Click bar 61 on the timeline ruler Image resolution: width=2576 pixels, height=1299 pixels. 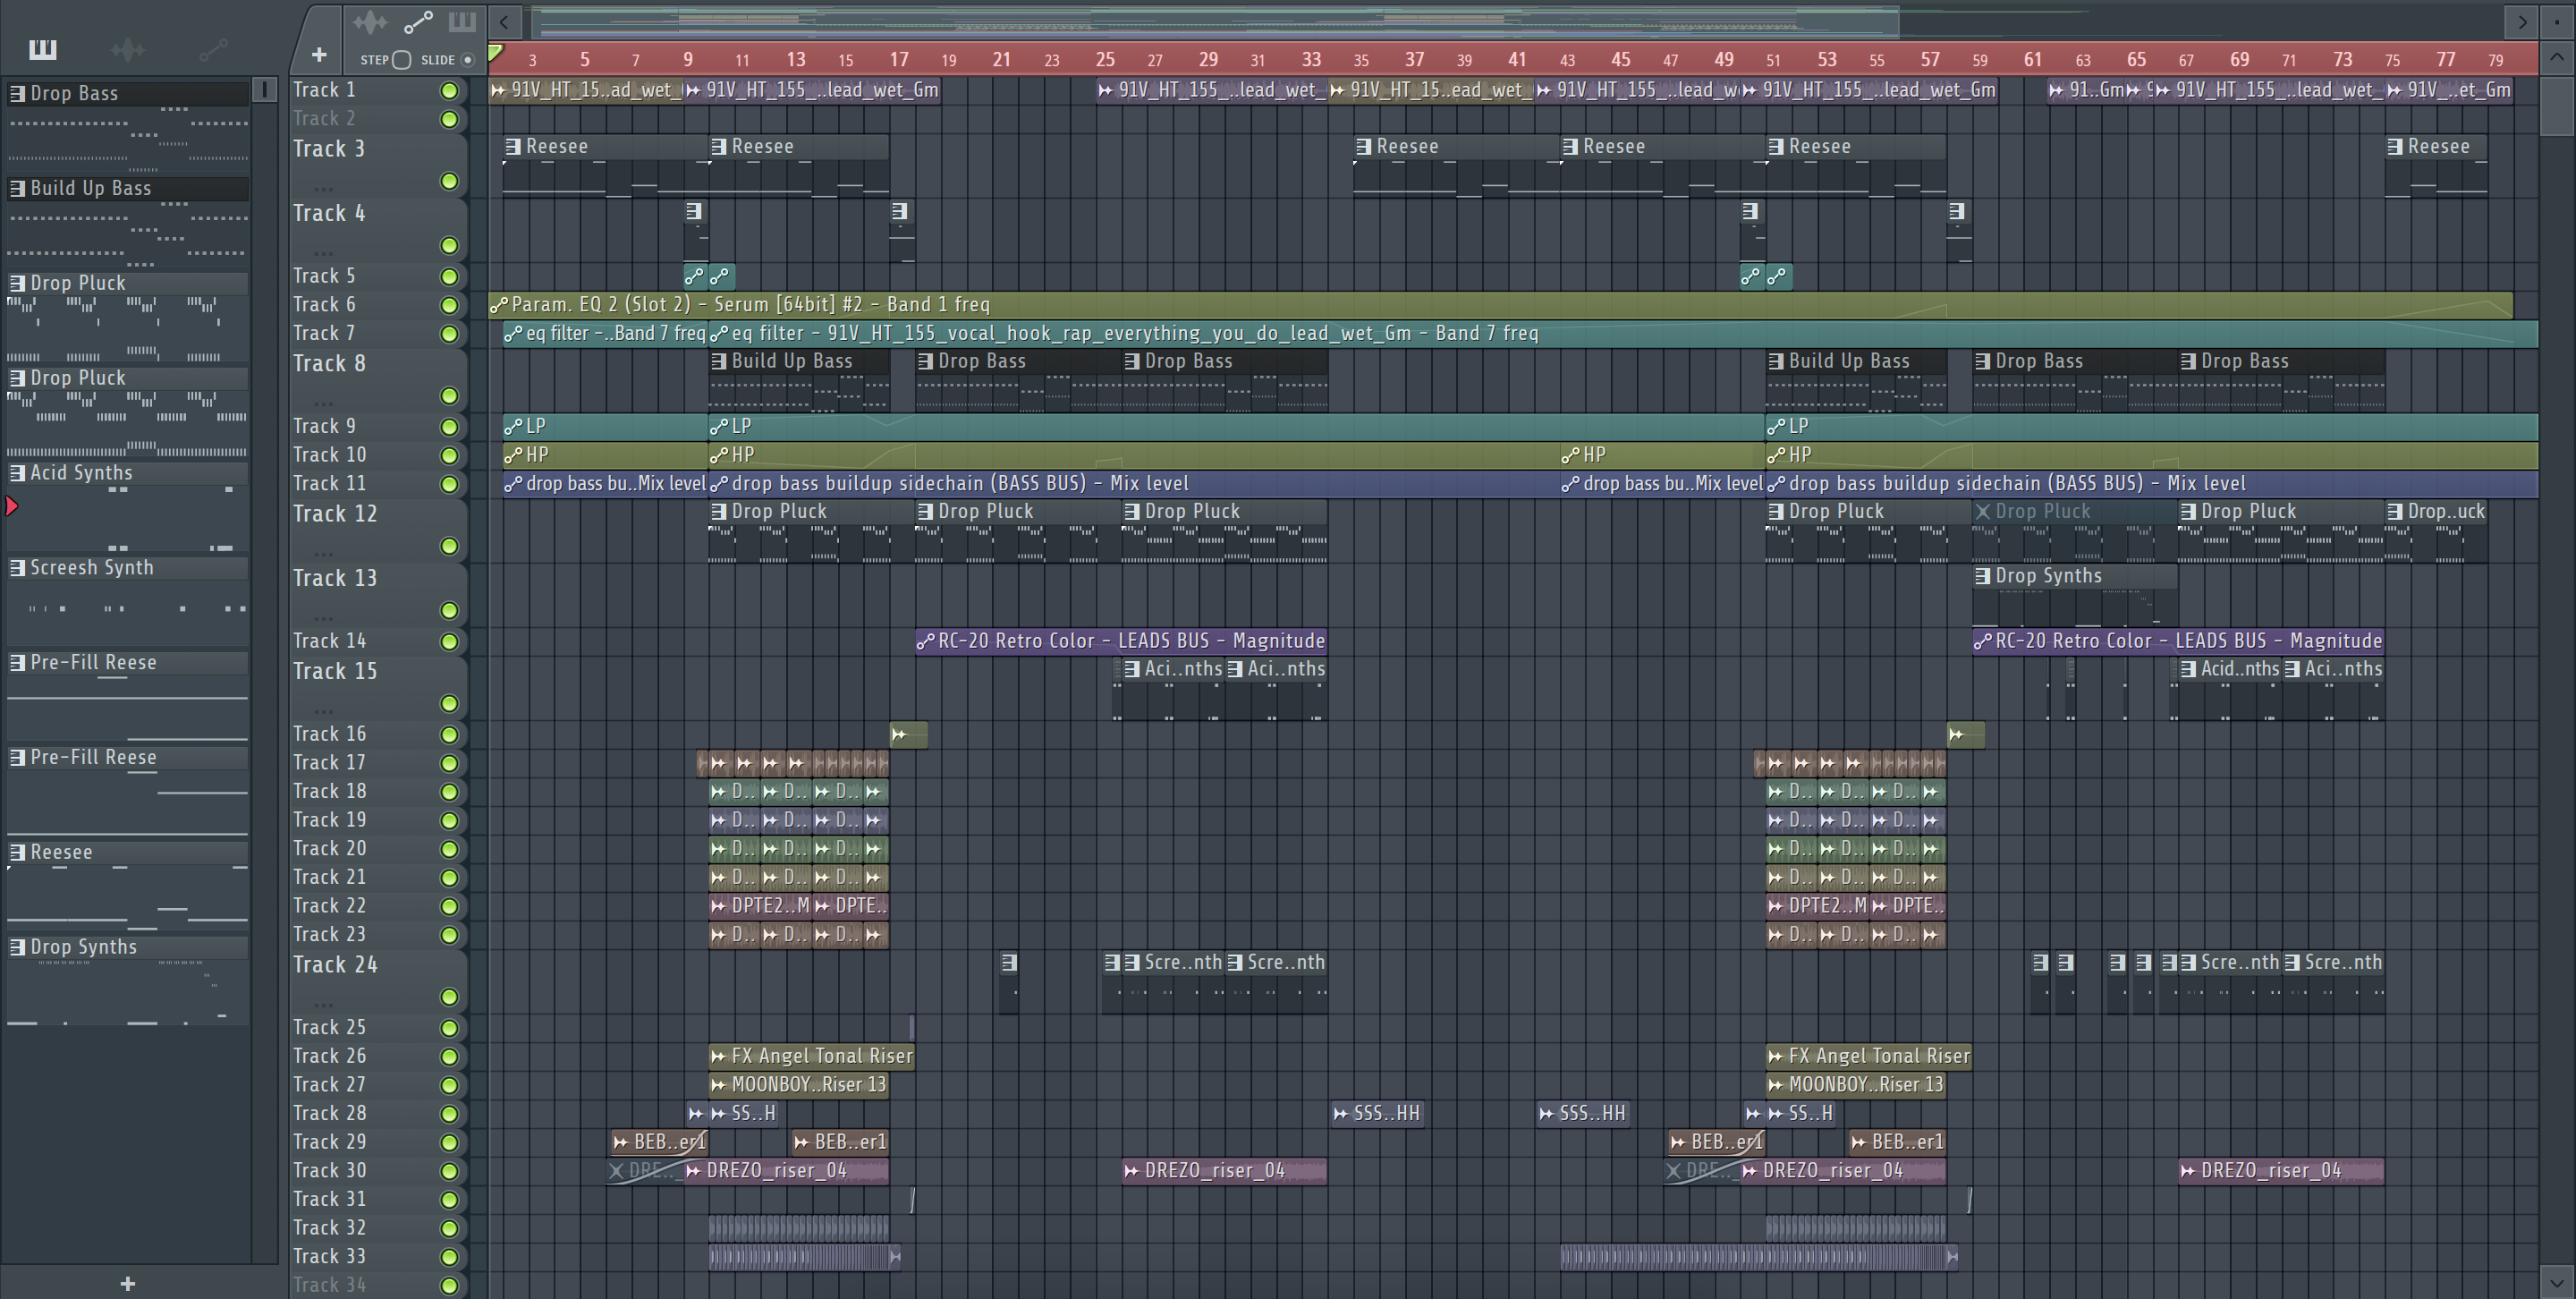click(2032, 60)
